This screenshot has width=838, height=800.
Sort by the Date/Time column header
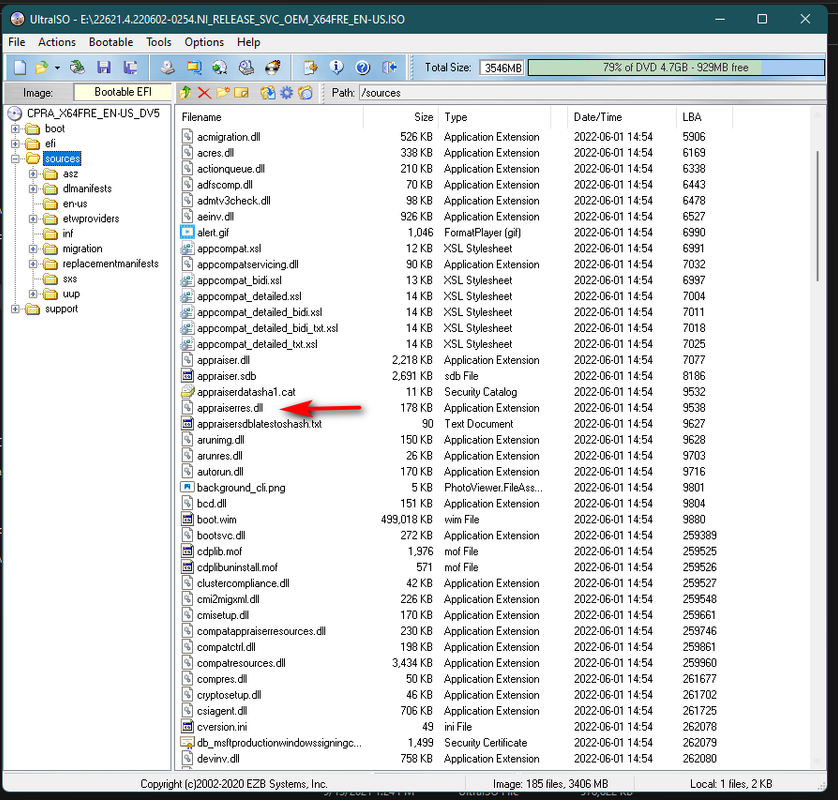pyautogui.click(x=622, y=117)
